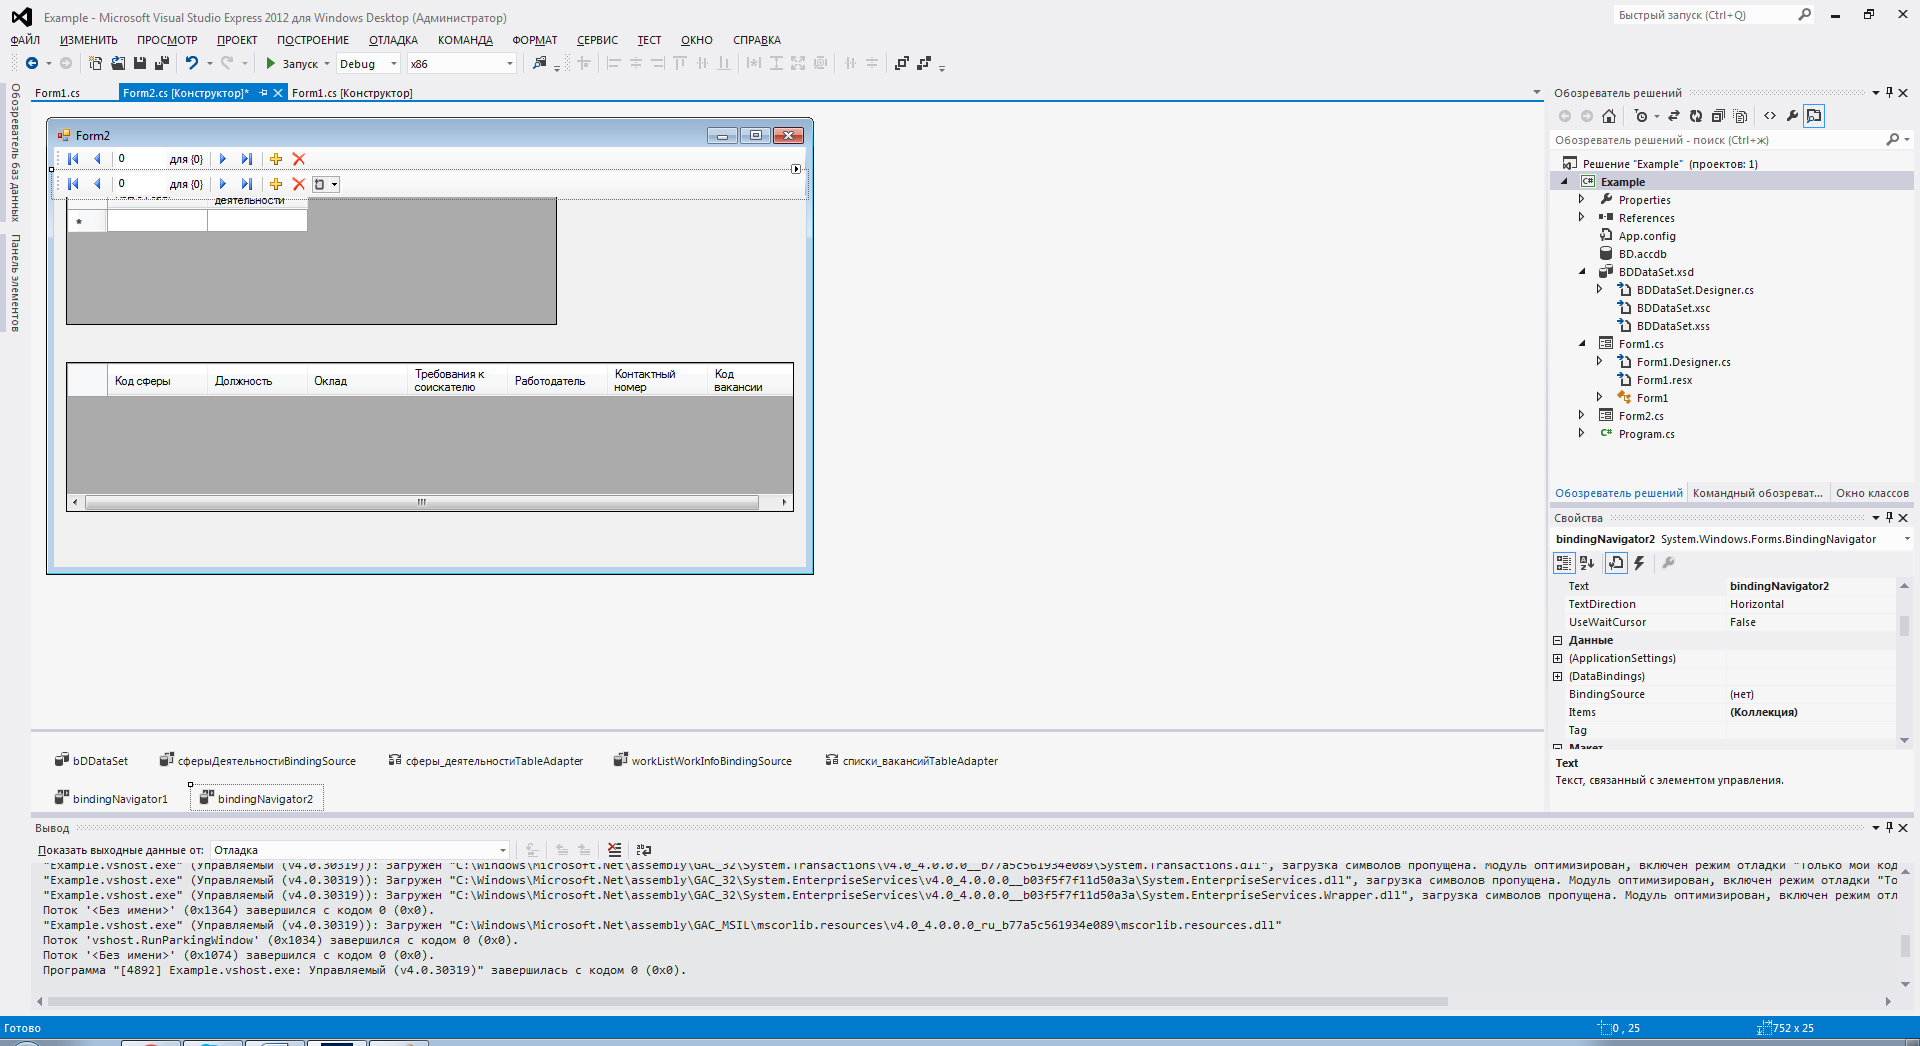This screenshot has height=1046, width=1920.
Task: Click Add new (plus) in upper navigator
Action: click(276, 159)
